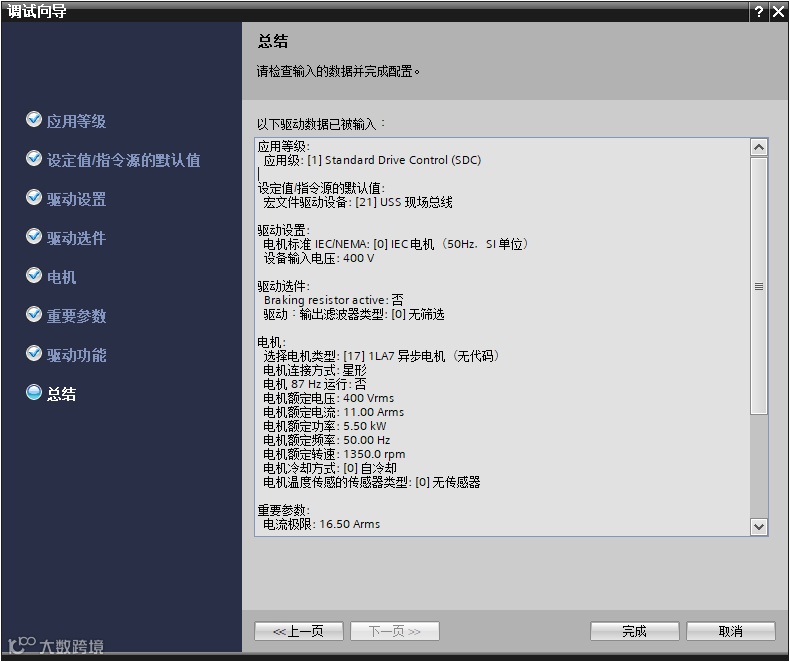Image resolution: width=790 pixels, height=662 pixels.
Task: Open the 重要参数 step
Action: [x=76, y=316]
